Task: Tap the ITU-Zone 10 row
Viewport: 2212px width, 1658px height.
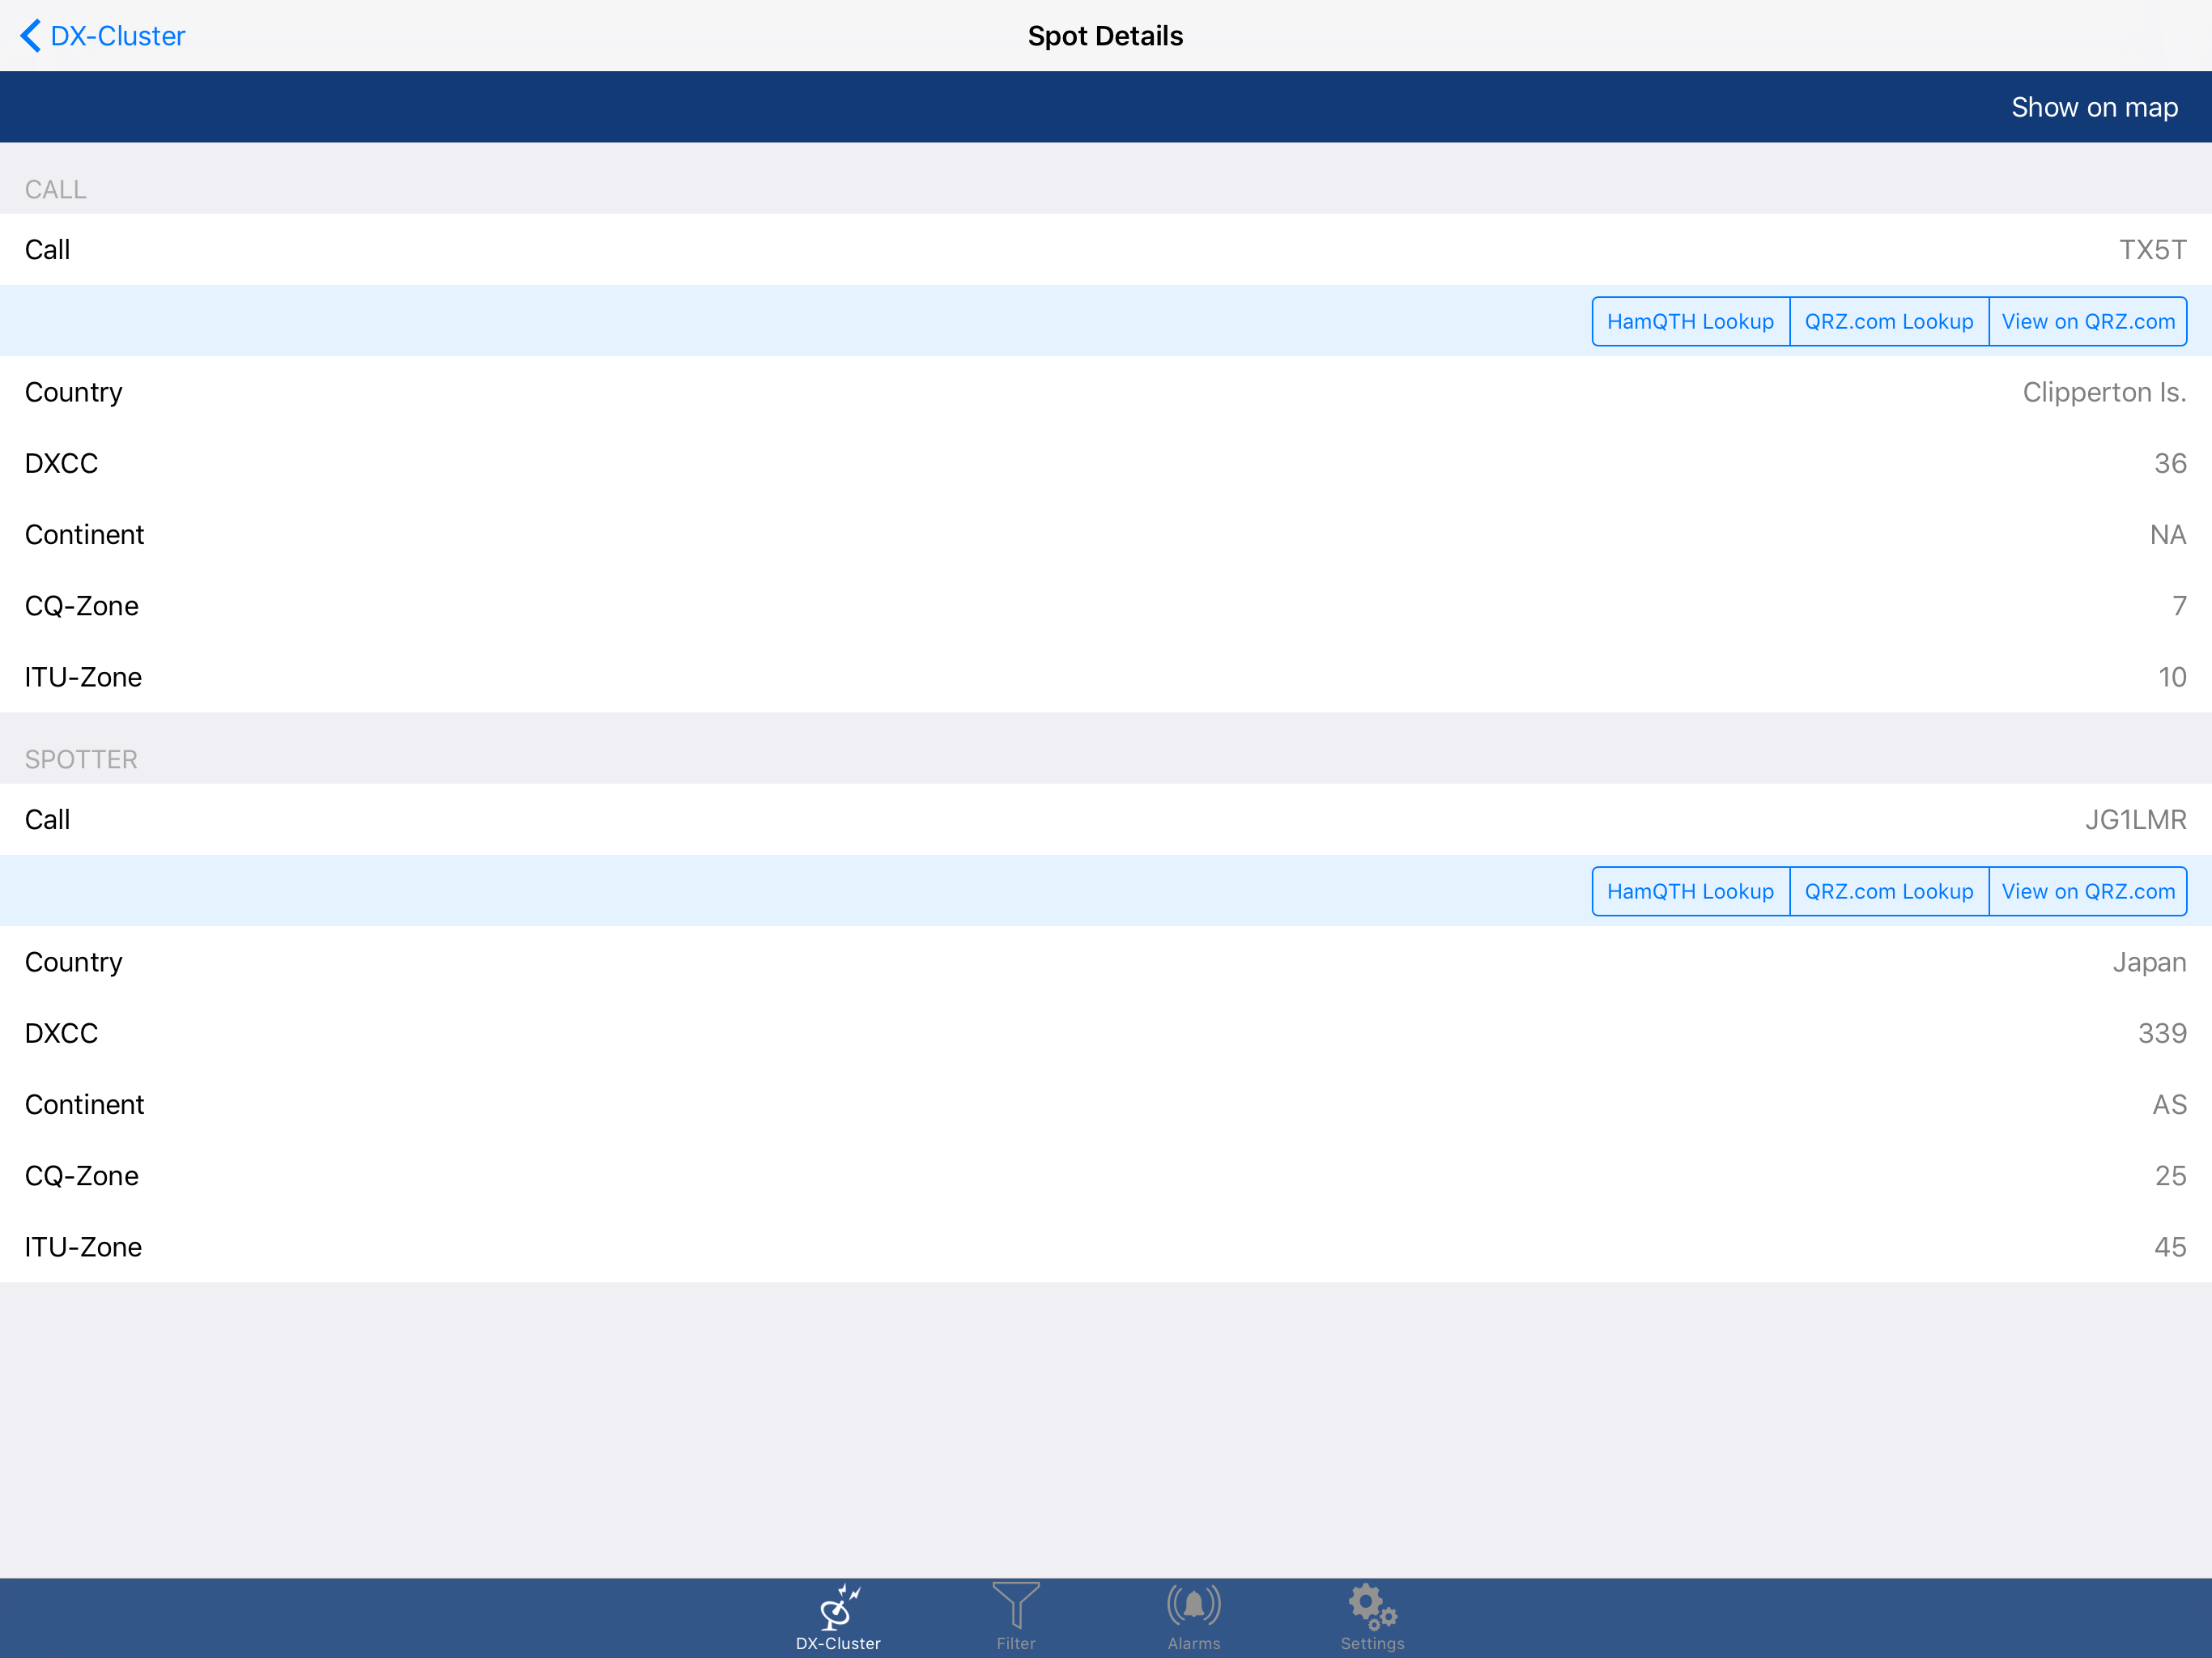Action: tap(1106, 677)
